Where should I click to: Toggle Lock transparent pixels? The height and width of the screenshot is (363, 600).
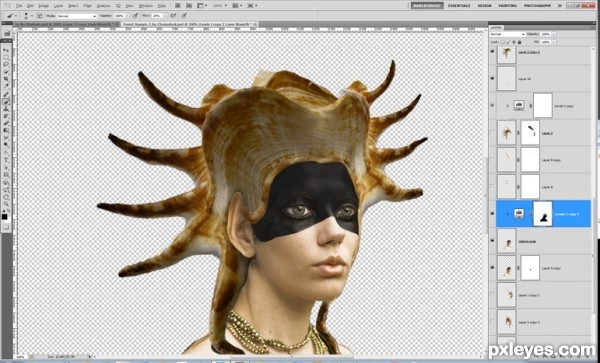[x=503, y=42]
